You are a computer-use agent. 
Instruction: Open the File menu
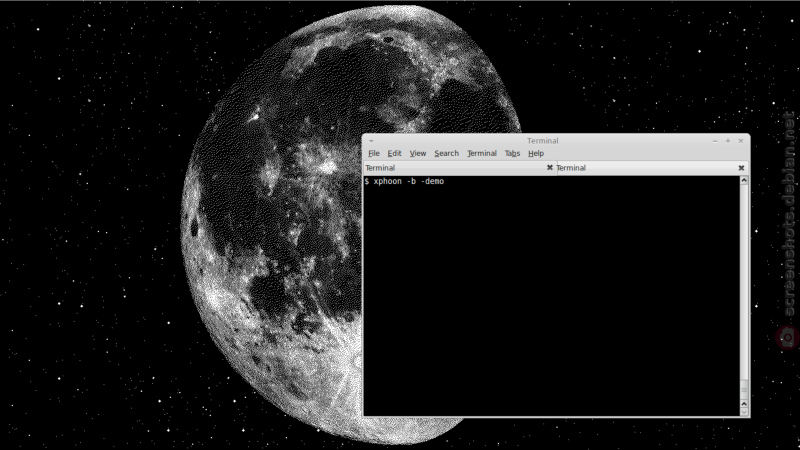373,153
